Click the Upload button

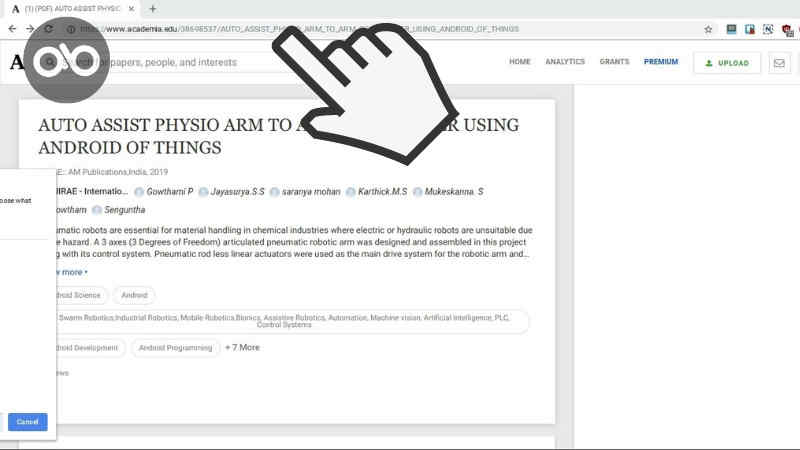click(727, 63)
